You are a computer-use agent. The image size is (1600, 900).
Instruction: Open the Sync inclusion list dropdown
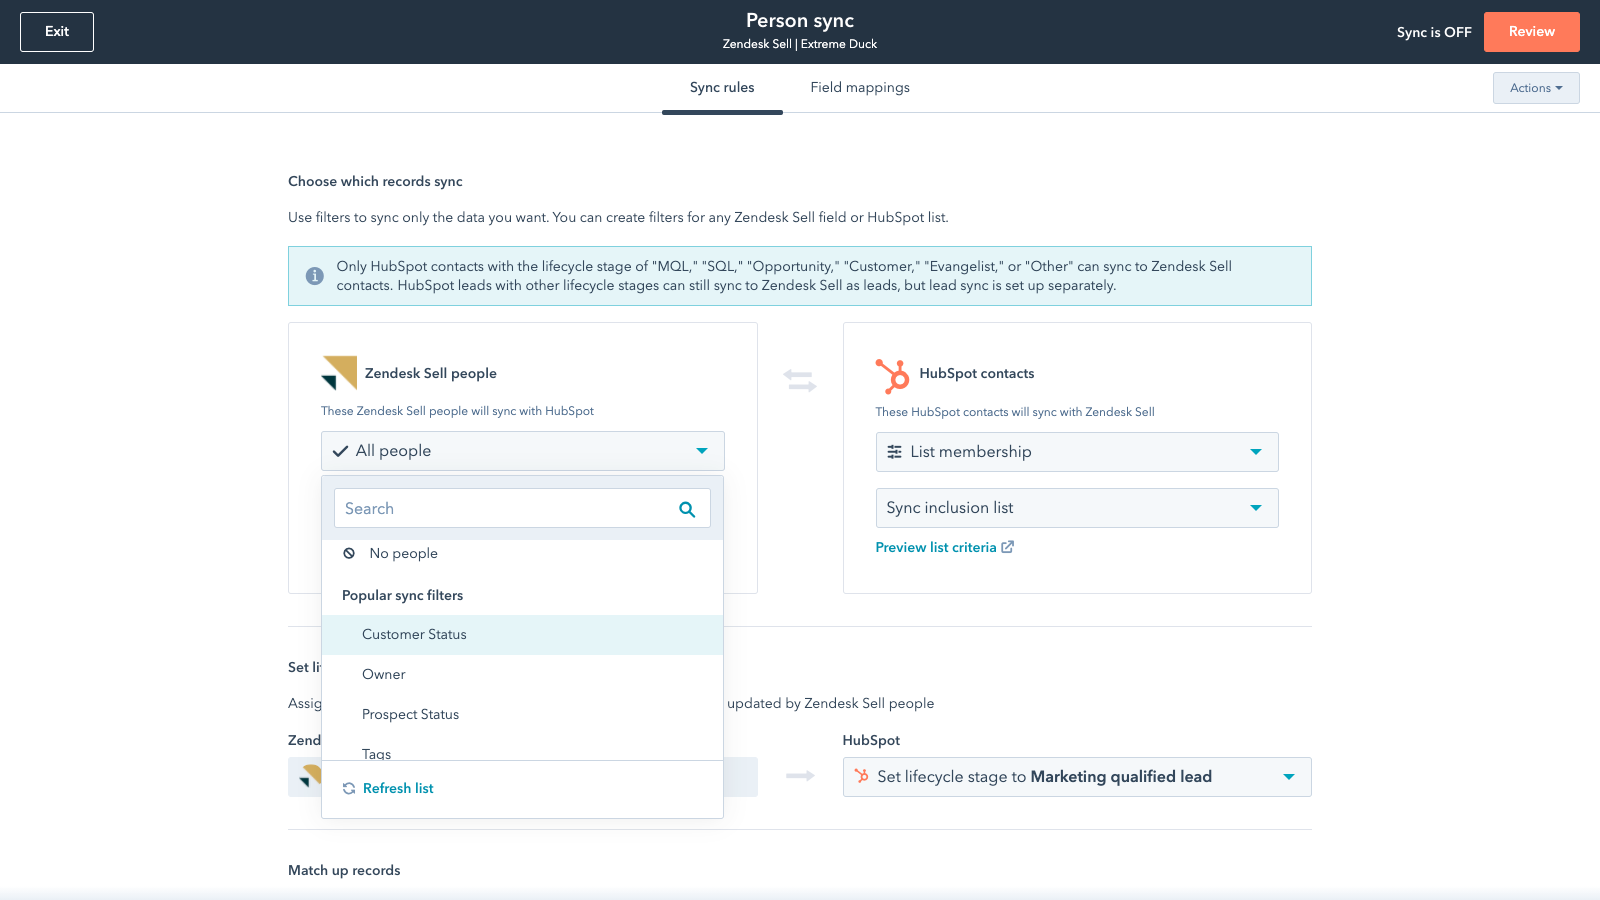click(x=1076, y=508)
